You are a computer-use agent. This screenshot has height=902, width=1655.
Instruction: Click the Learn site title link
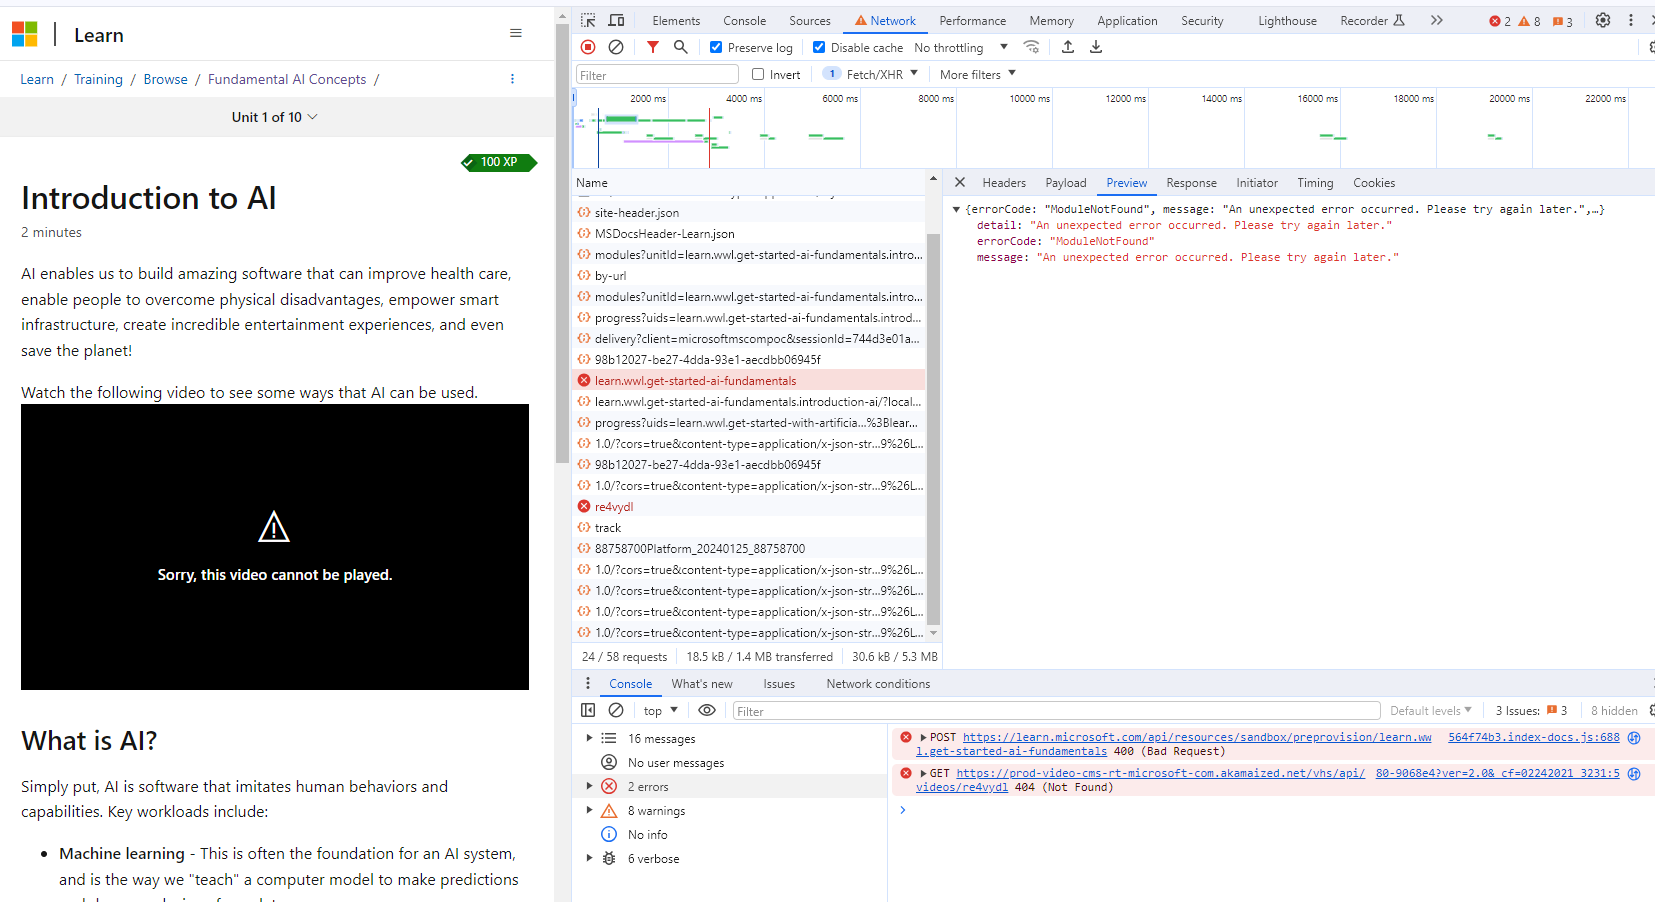(x=99, y=35)
